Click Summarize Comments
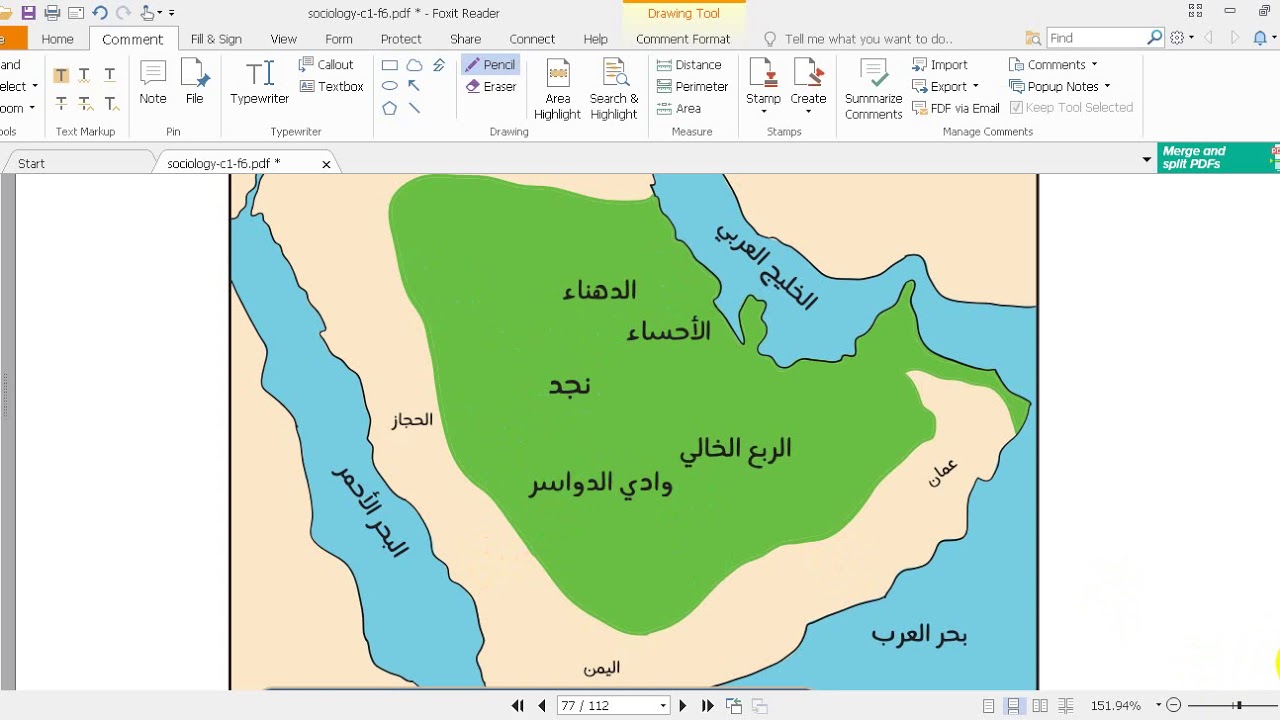 tap(873, 90)
